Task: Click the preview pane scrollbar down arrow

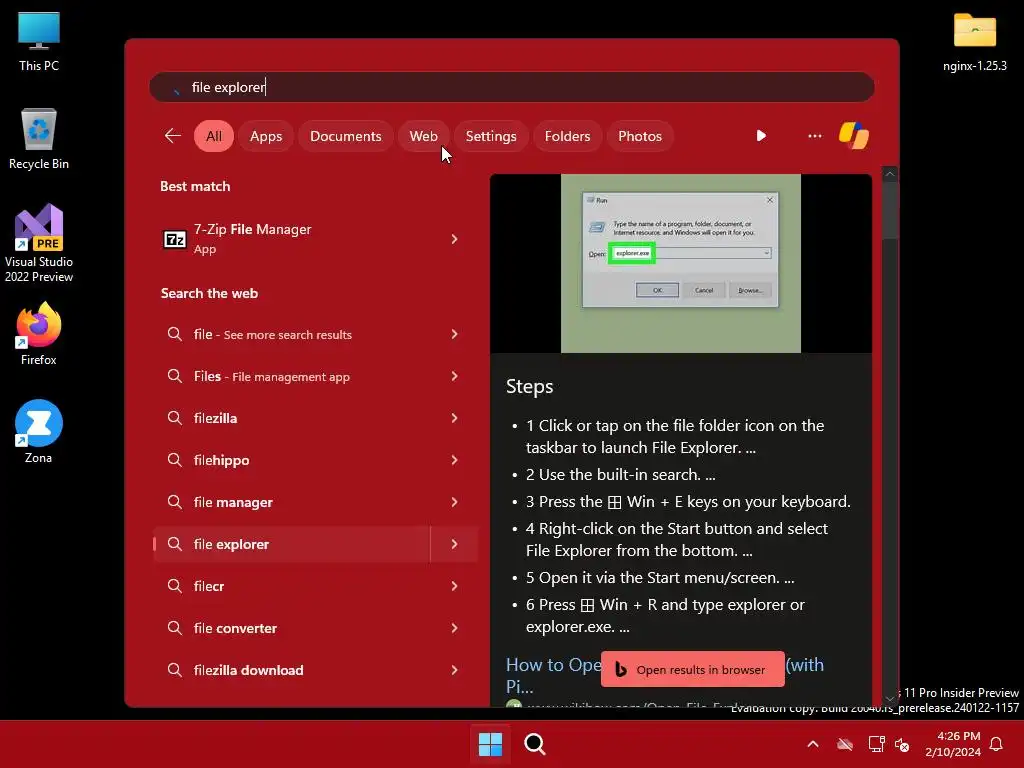Action: click(889, 698)
